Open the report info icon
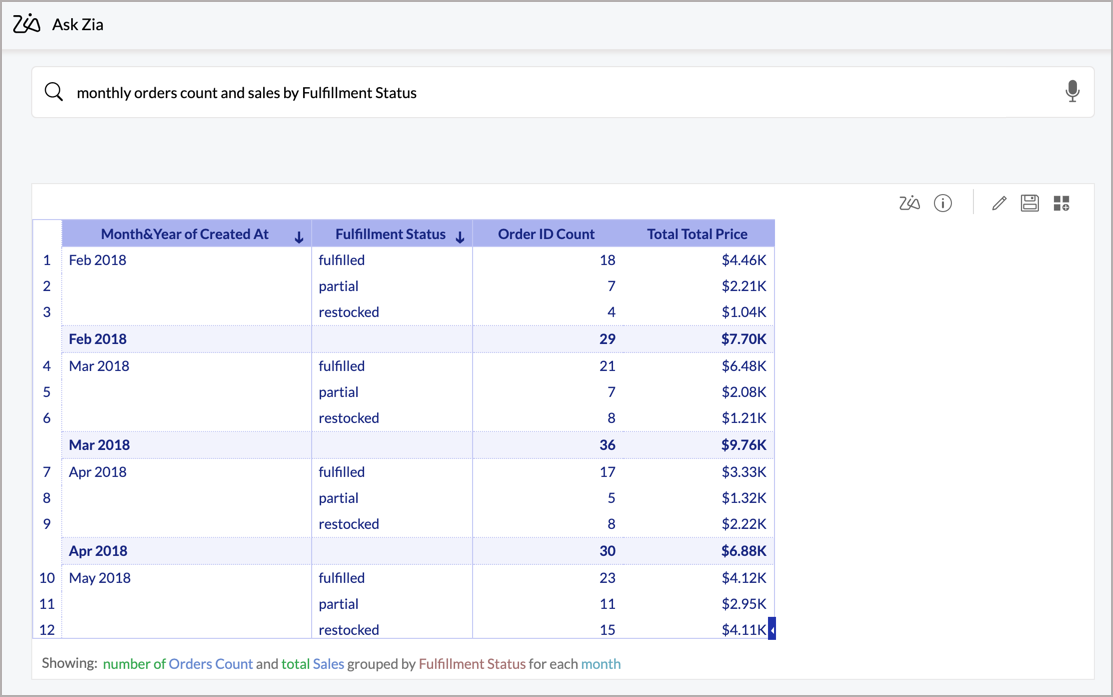This screenshot has height=697, width=1113. (x=942, y=203)
